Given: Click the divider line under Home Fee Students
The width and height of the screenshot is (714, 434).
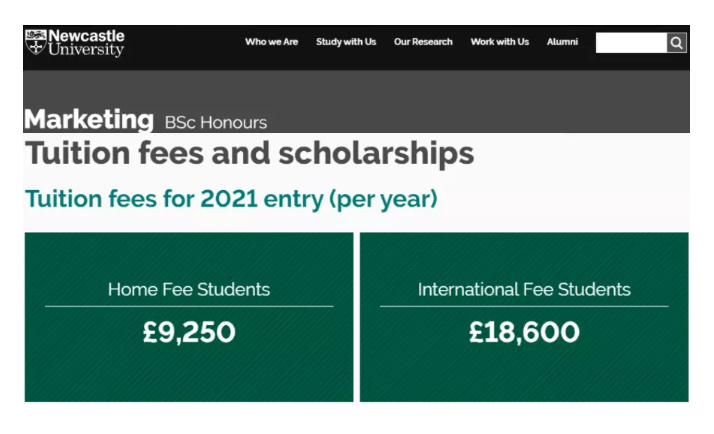Looking at the screenshot, I should pyautogui.click(x=189, y=306).
